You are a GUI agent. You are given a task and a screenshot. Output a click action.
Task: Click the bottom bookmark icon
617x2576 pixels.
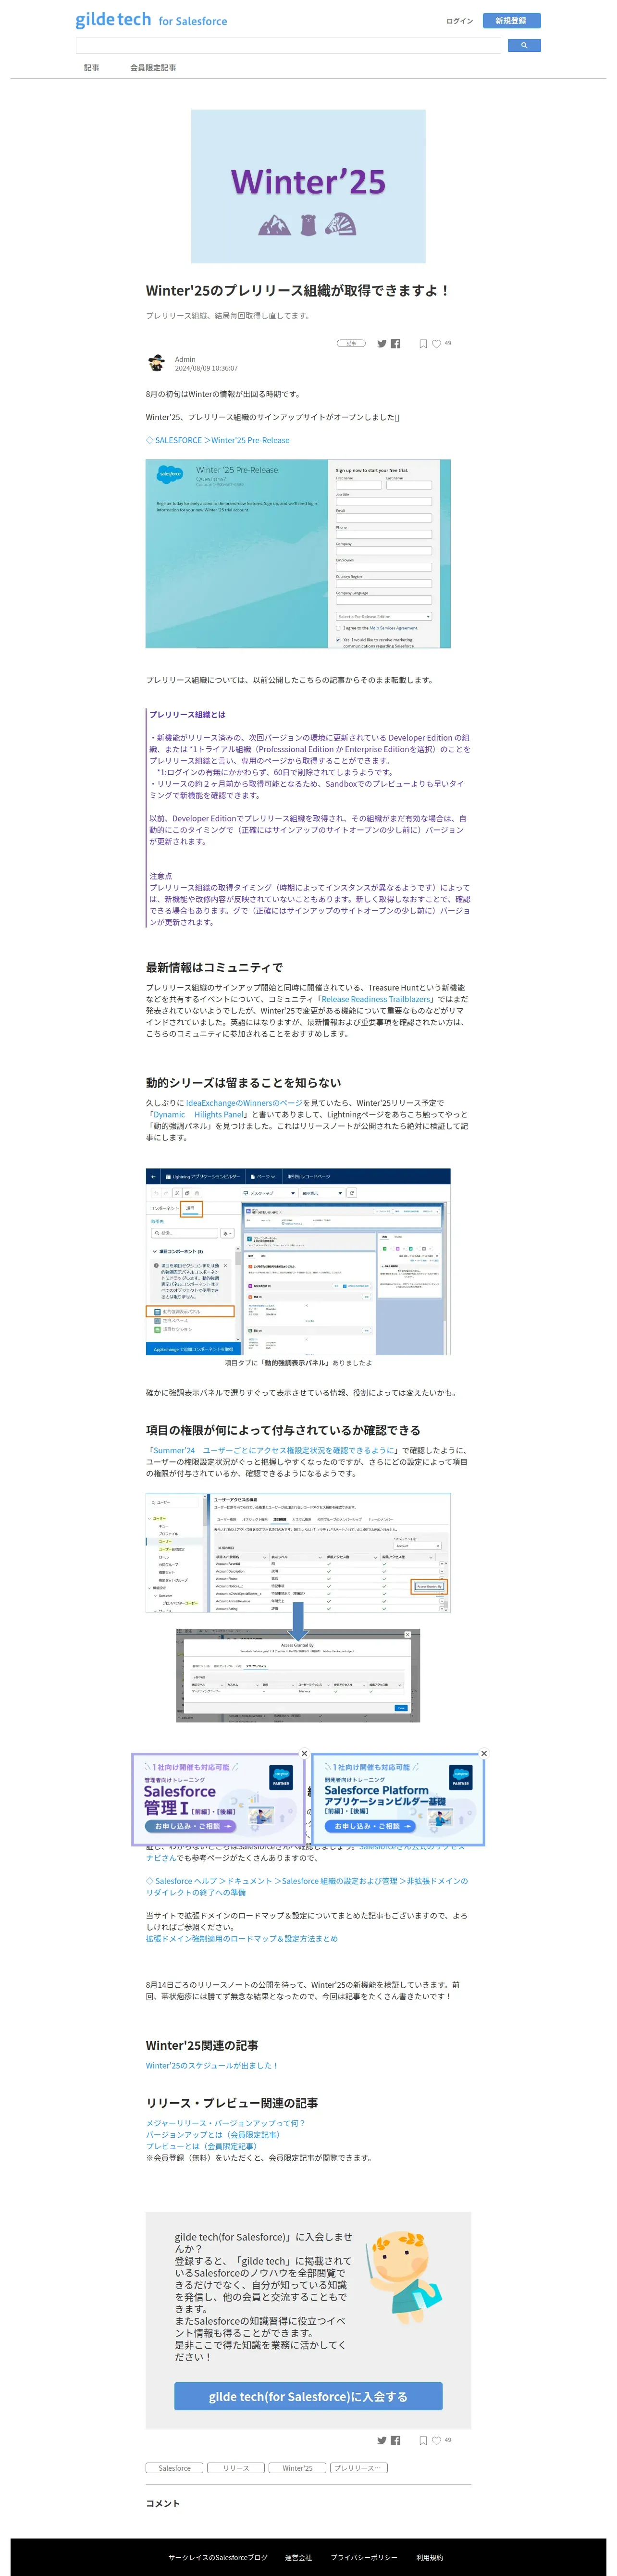(423, 2440)
